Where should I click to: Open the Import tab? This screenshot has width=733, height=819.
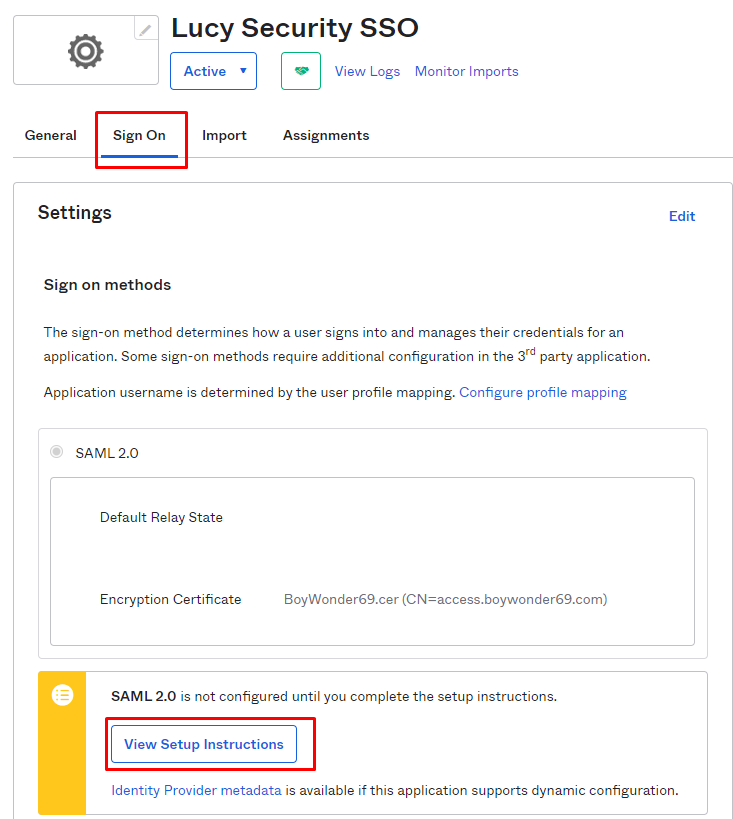pos(224,135)
